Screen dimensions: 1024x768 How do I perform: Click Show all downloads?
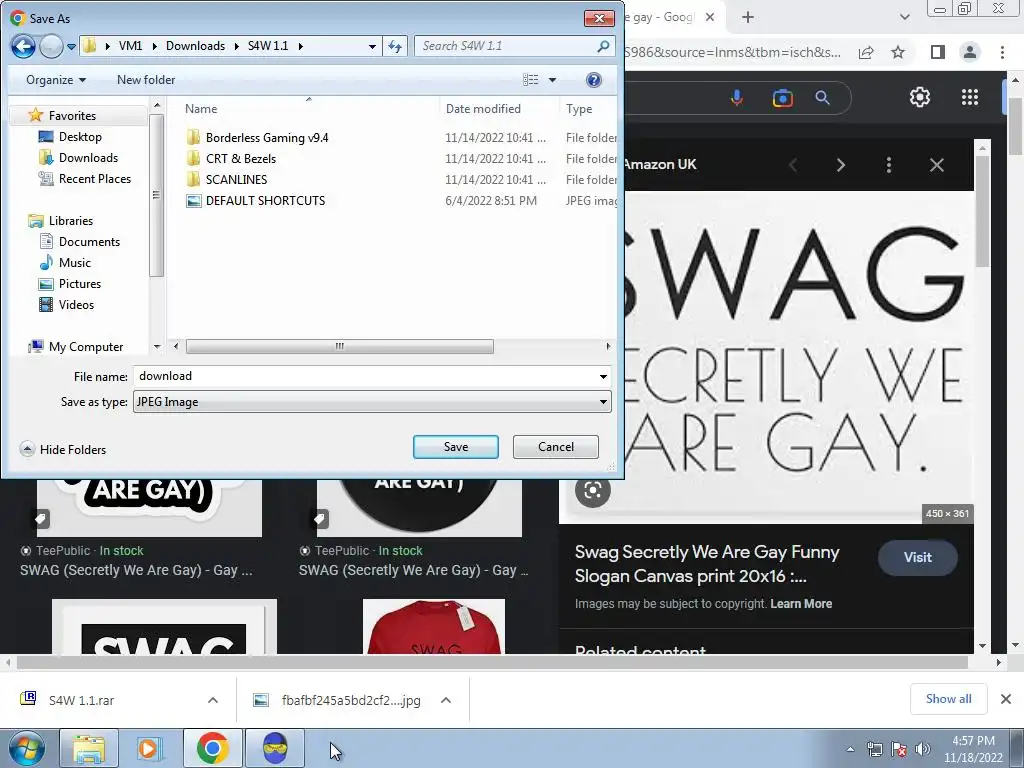point(948,699)
